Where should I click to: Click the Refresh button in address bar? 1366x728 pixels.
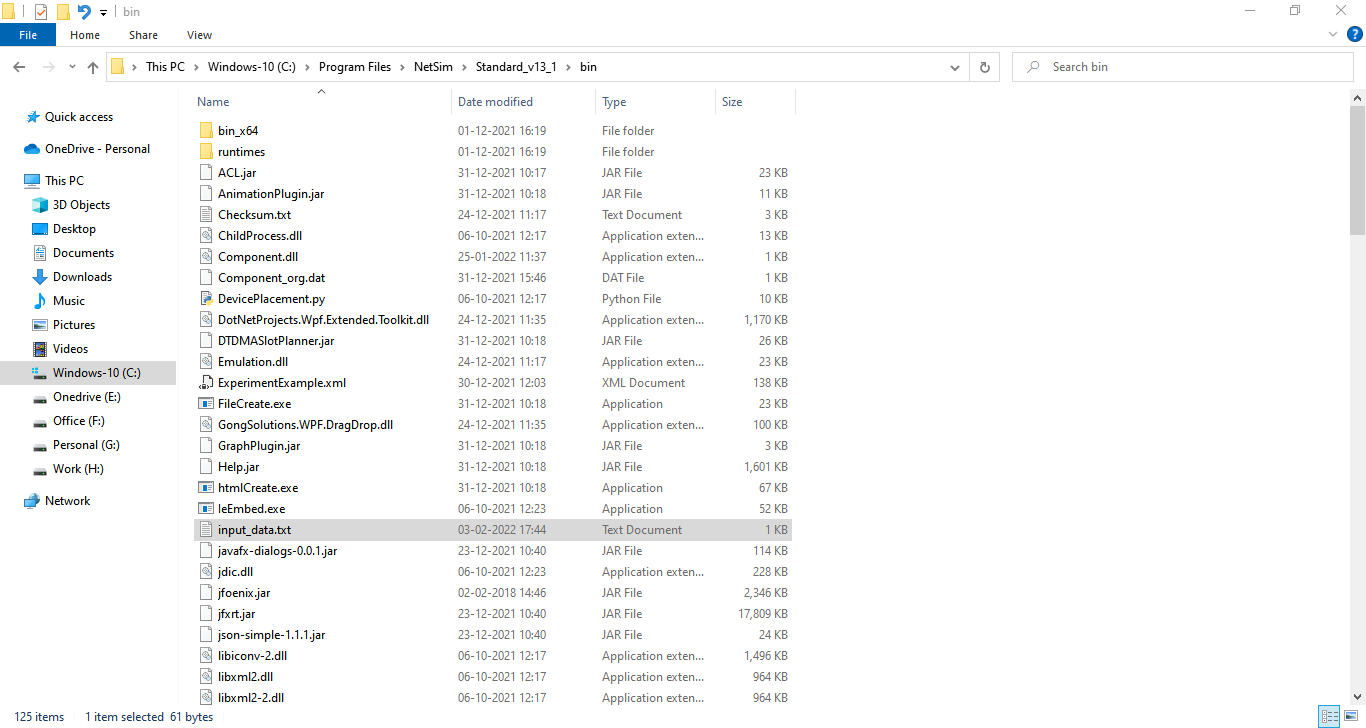coord(985,67)
